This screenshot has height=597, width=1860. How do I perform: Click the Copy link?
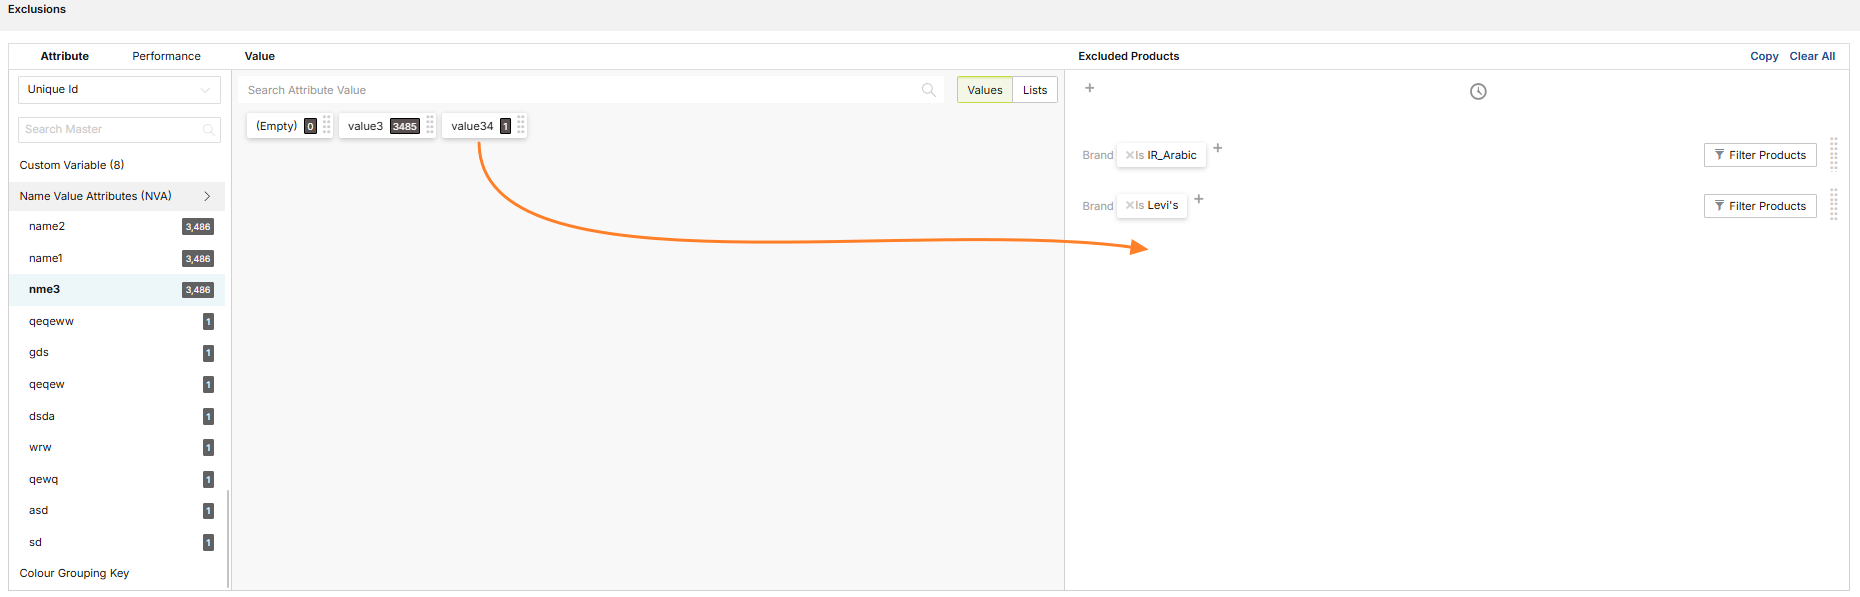pyautogui.click(x=1763, y=56)
